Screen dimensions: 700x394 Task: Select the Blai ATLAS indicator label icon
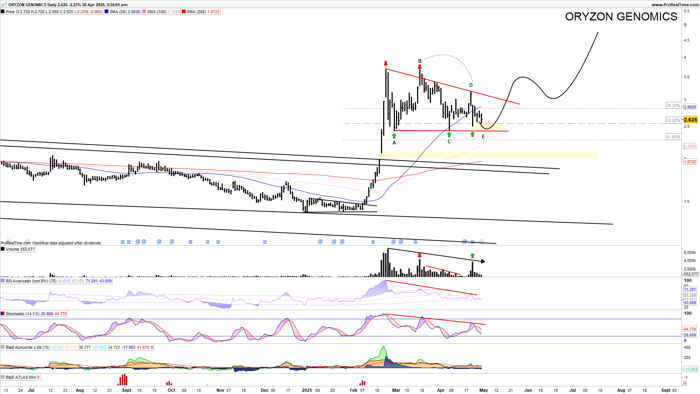(x=2, y=377)
